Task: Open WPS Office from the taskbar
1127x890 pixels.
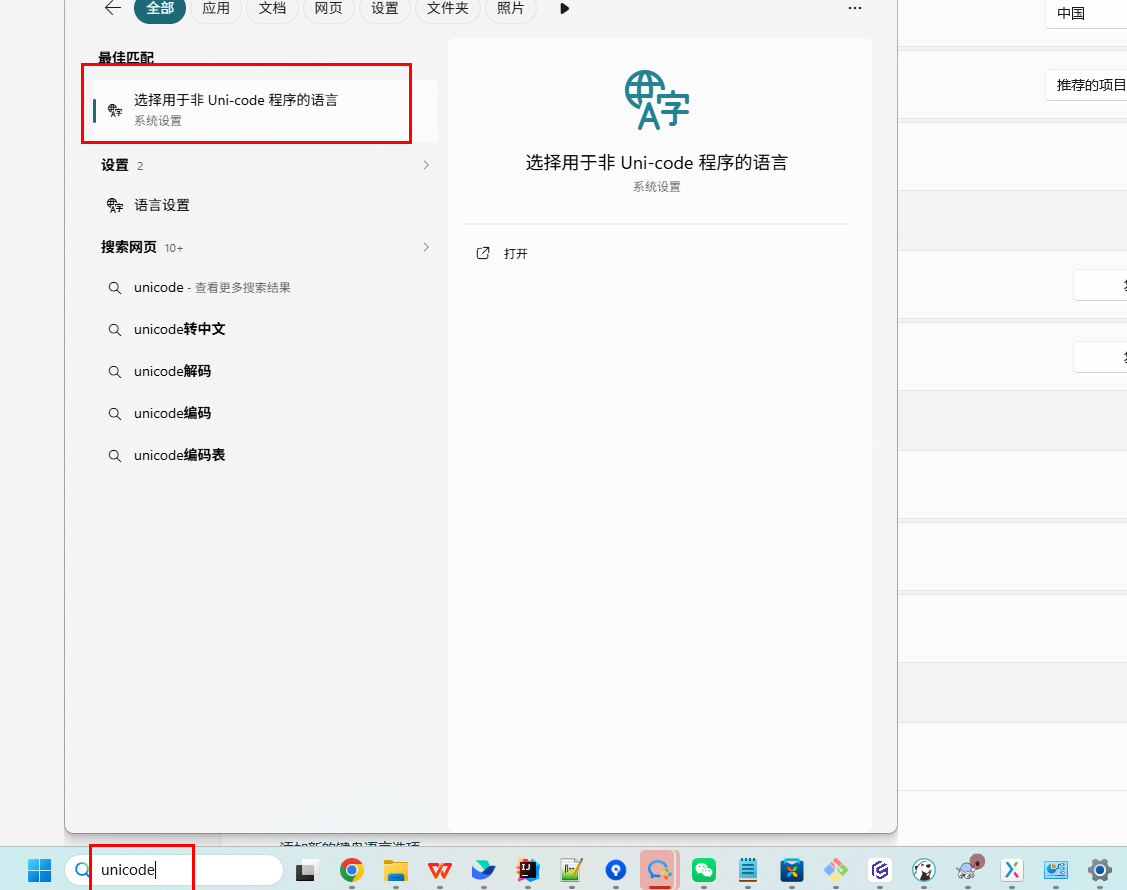Action: coord(439,870)
